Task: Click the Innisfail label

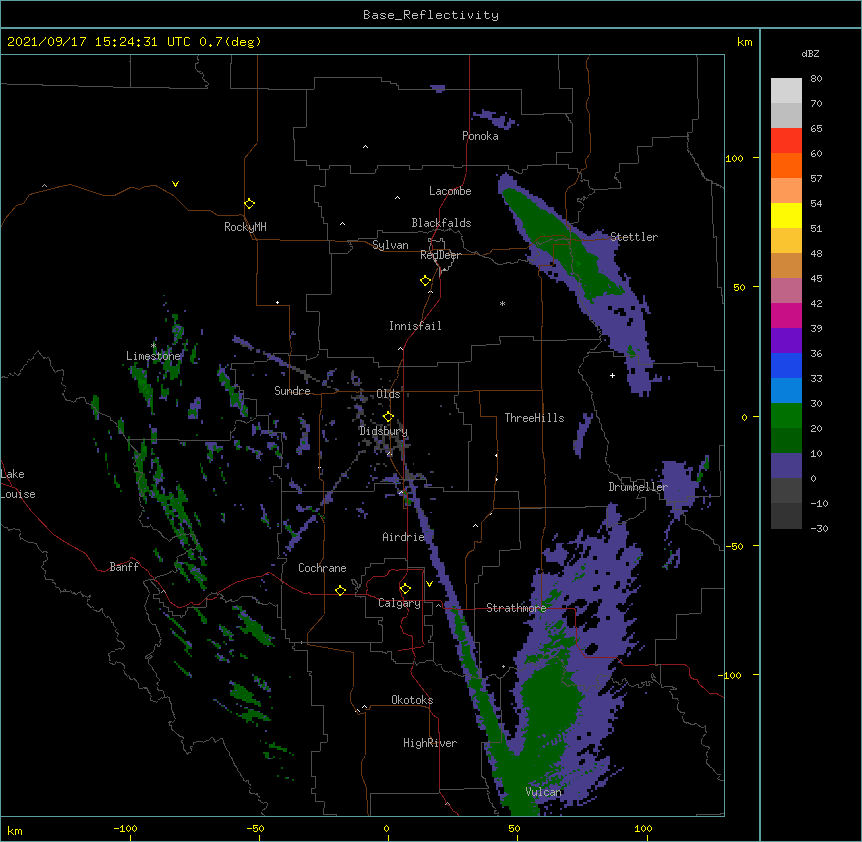Action: [x=415, y=326]
